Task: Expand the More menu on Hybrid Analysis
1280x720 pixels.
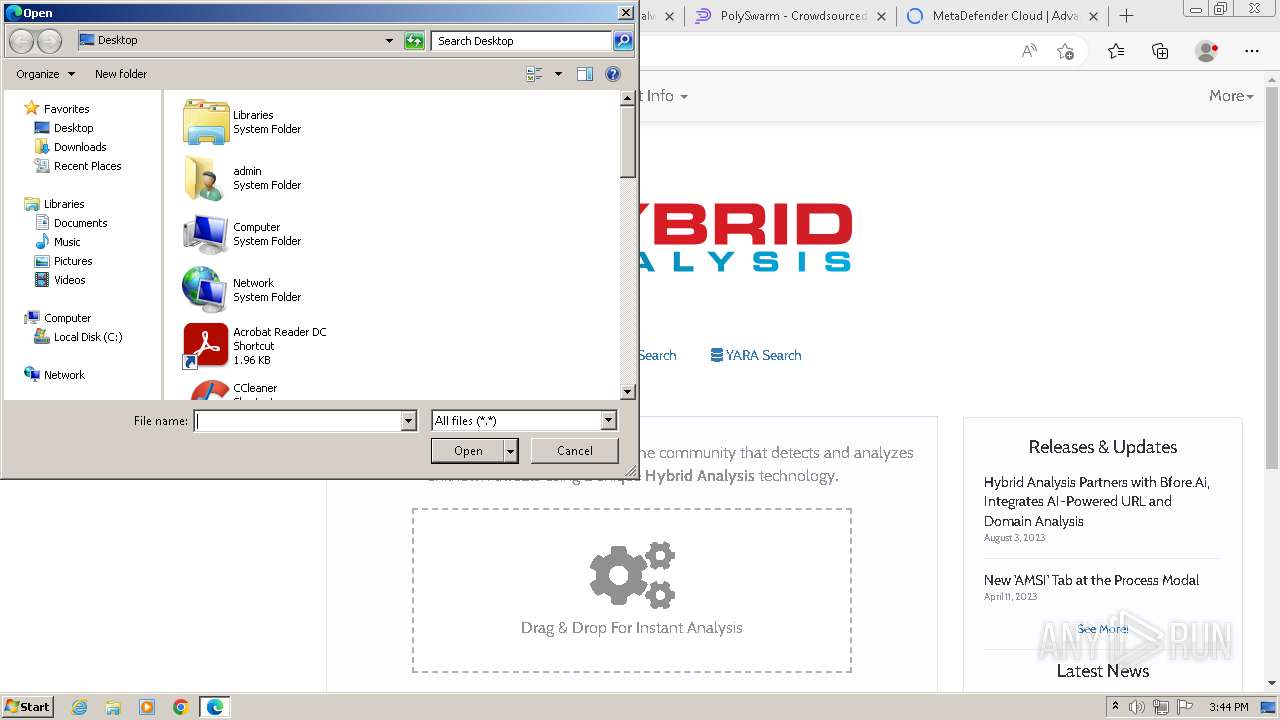Action: point(1231,96)
